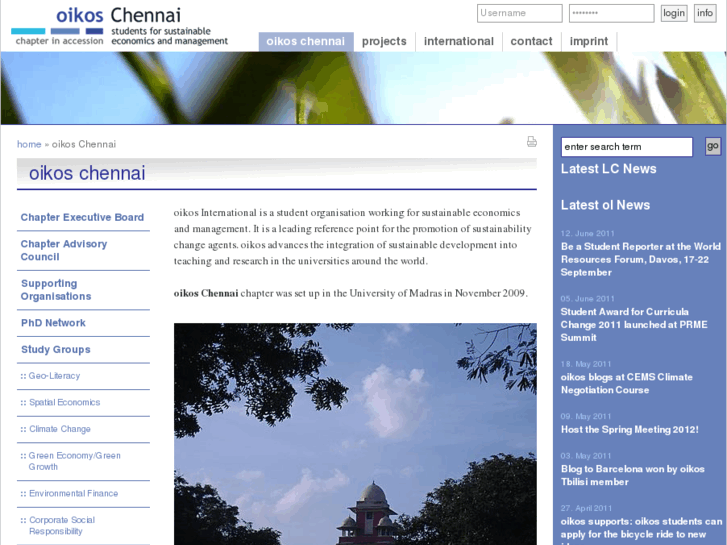Open the Study Groups page
This screenshot has height=545, width=727.
point(56,349)
